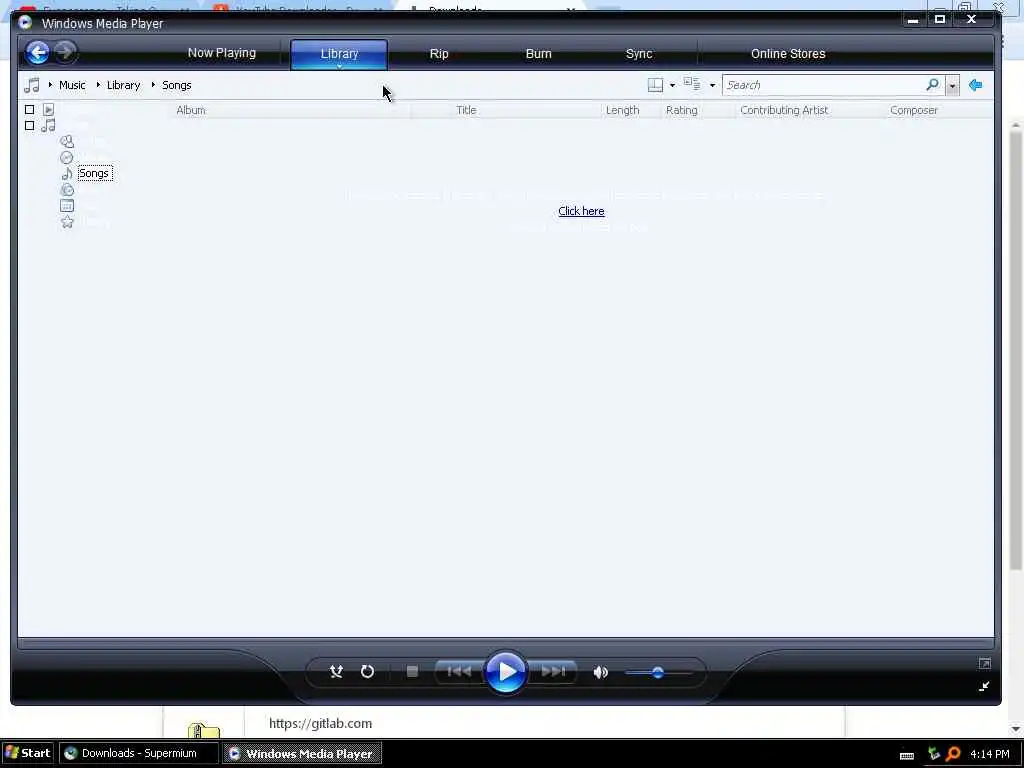Click the keyboard icon in system tray
Viewport: 1024px width, 768px height.
(x=906, y=756)
